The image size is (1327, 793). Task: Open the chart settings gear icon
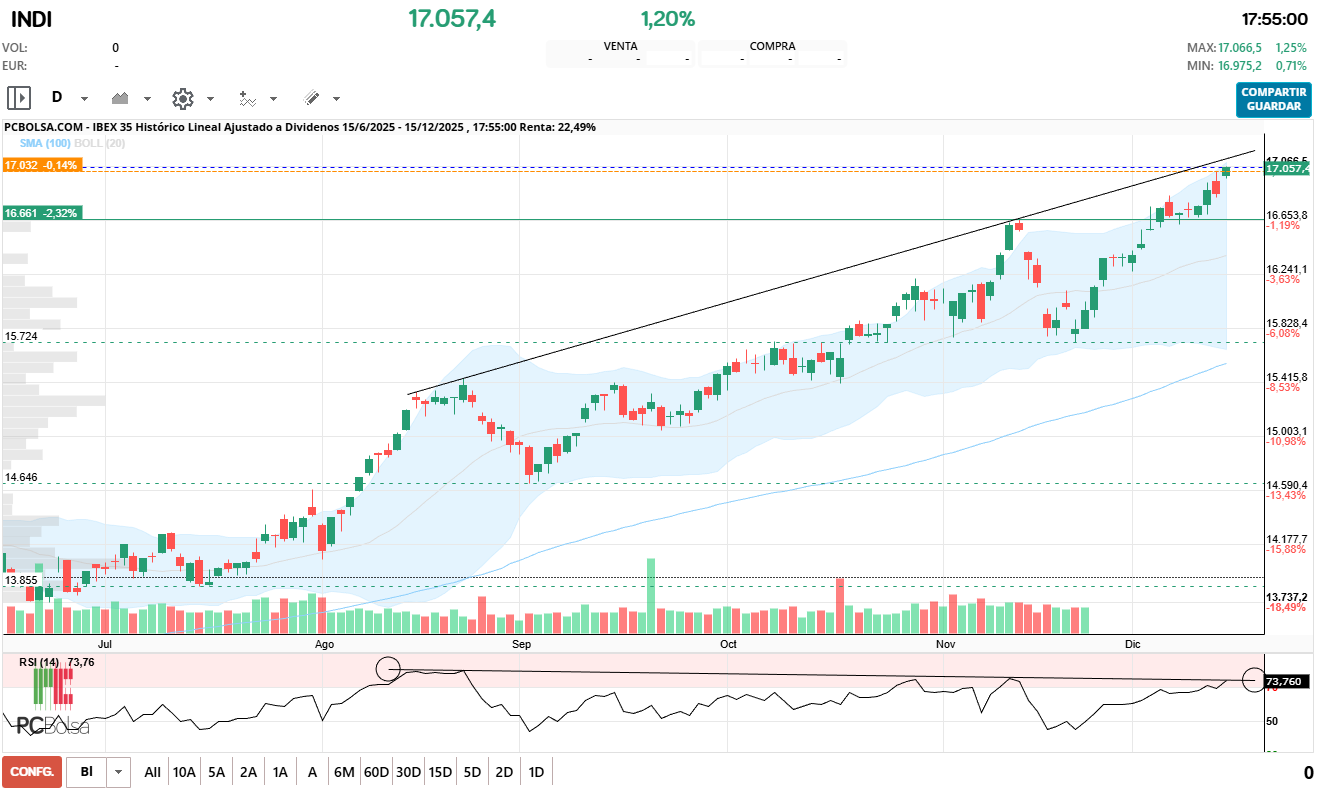tap(182, 98)
